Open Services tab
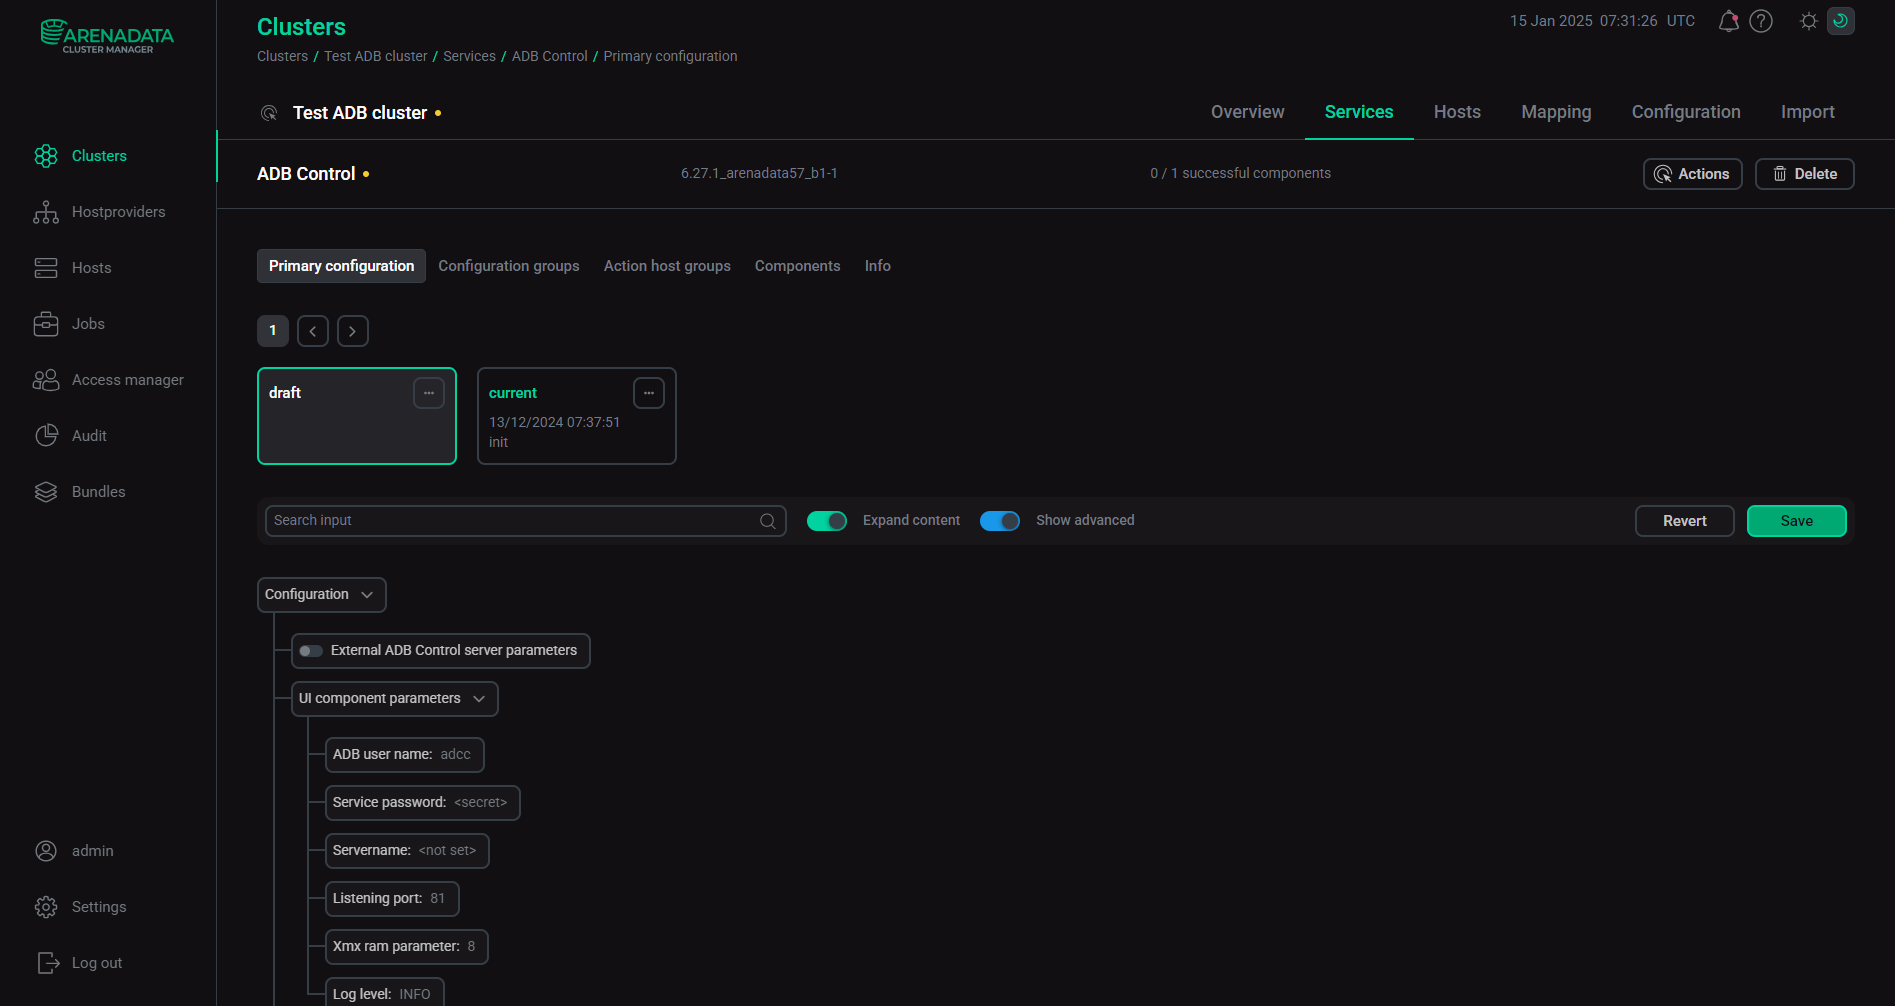The width and height of the screenshot is (1895, 1006). click(x=1359, y=112)
